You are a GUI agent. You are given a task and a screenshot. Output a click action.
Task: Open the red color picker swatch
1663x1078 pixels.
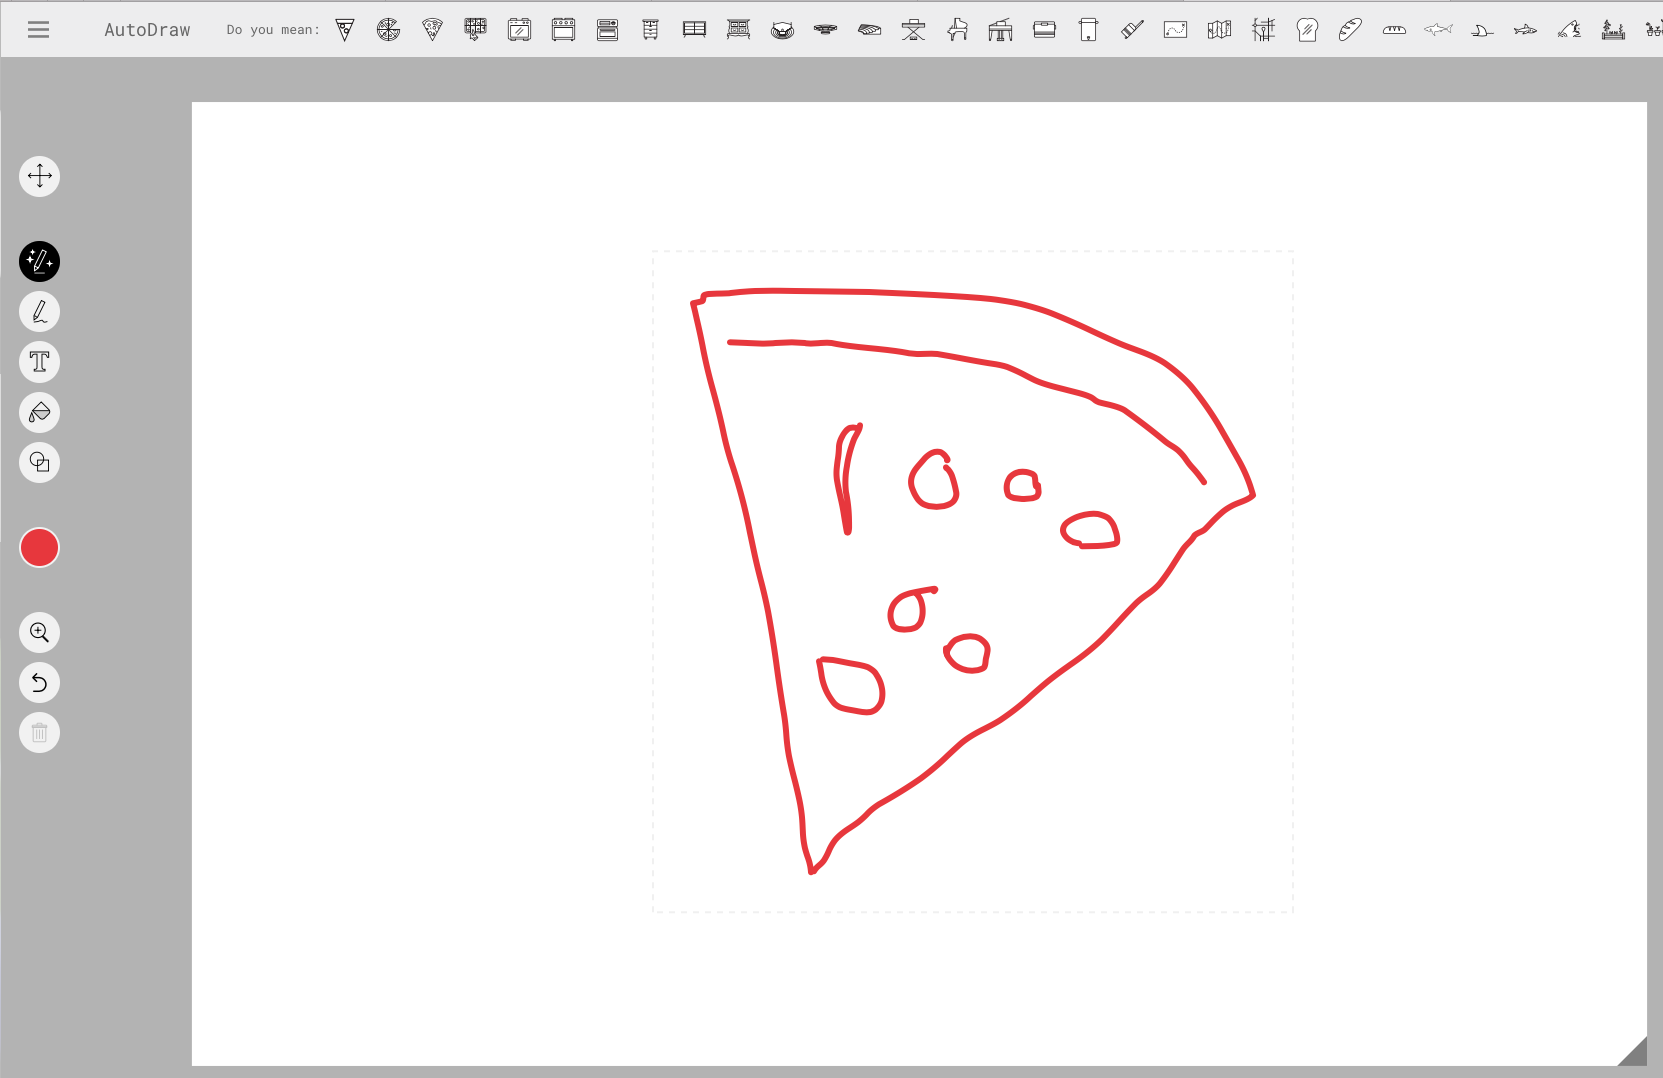(x=40, y=548)
